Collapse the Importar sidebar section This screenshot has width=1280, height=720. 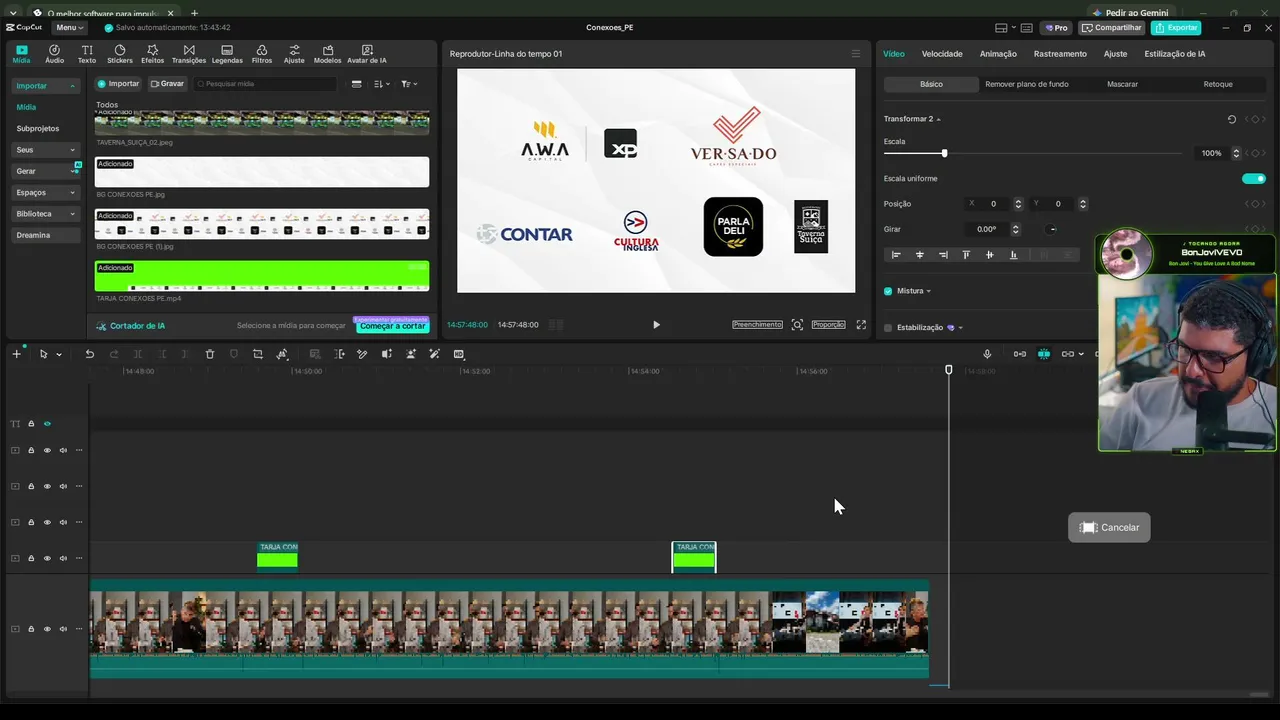click(x=72, y=86)
